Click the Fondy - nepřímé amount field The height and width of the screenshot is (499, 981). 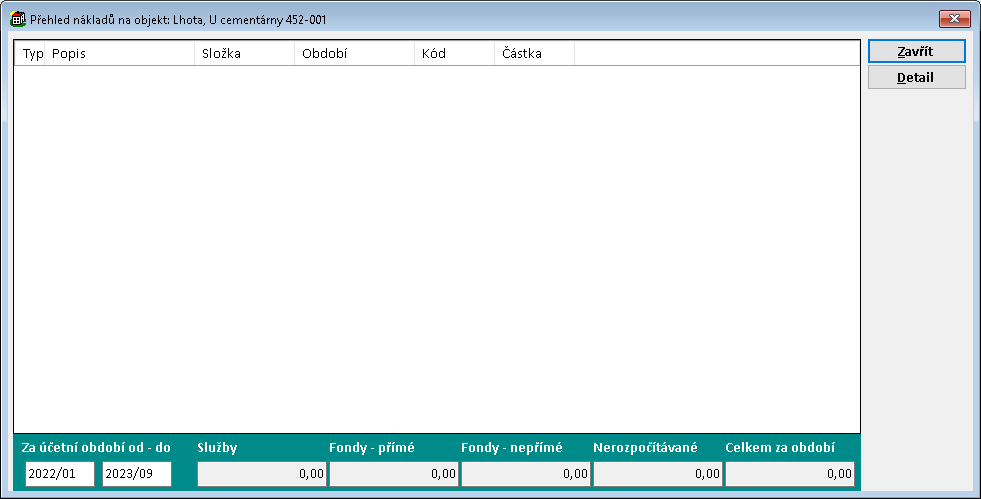[525, 474]
